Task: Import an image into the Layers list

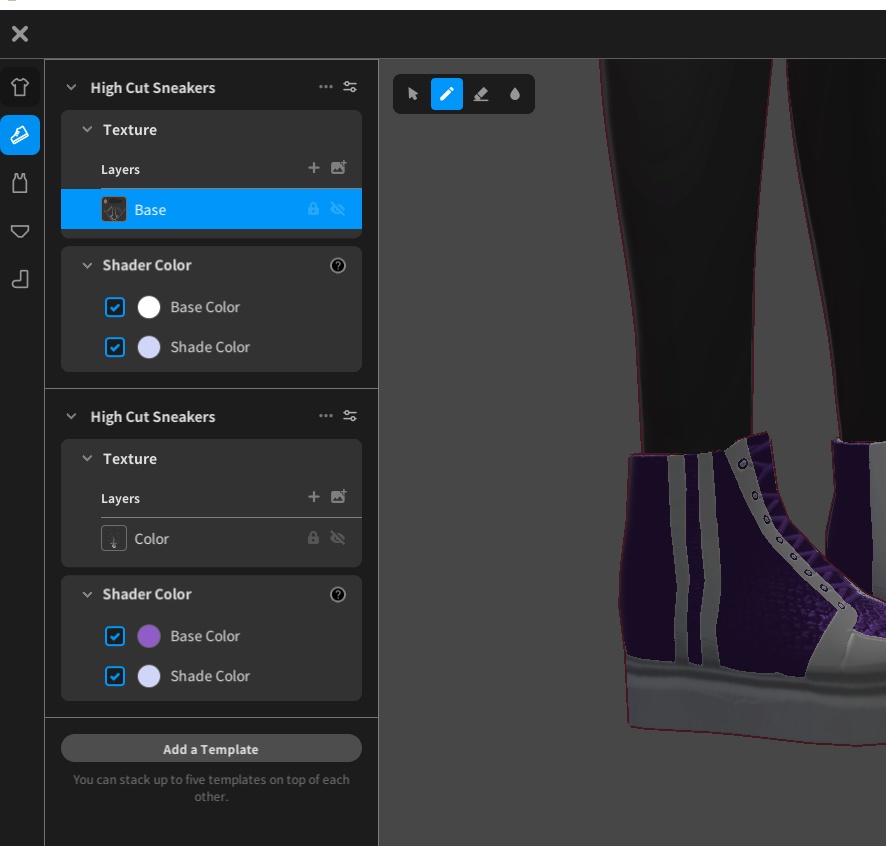Action: coord(338,167)
